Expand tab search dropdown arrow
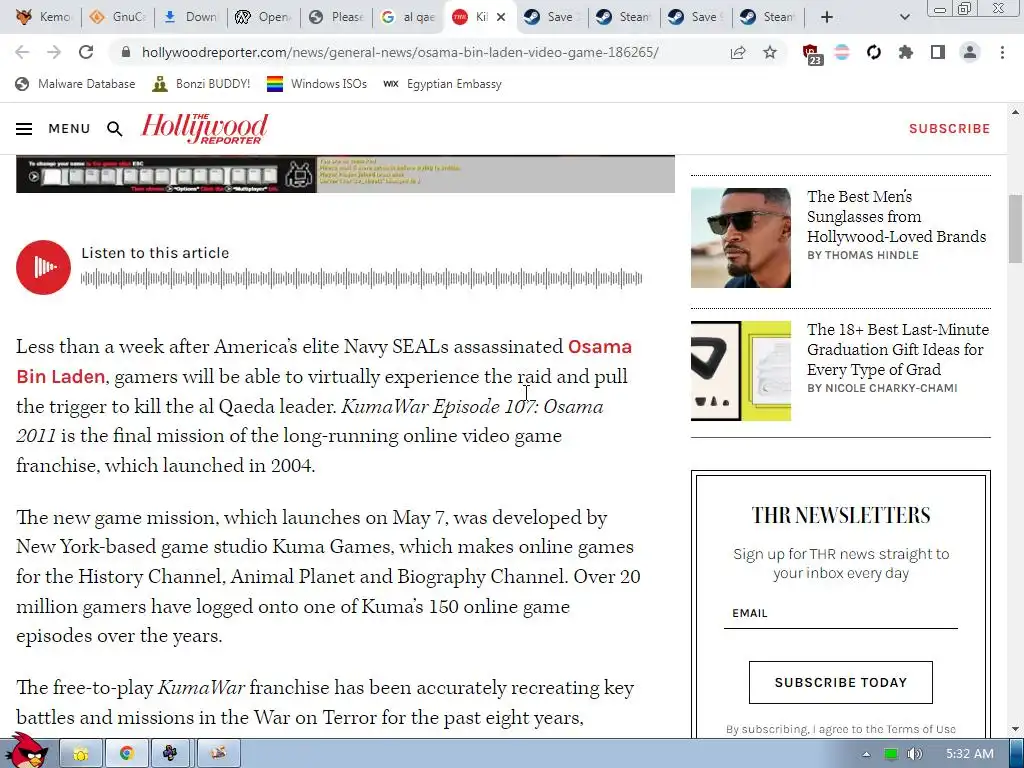 [904, 17]
